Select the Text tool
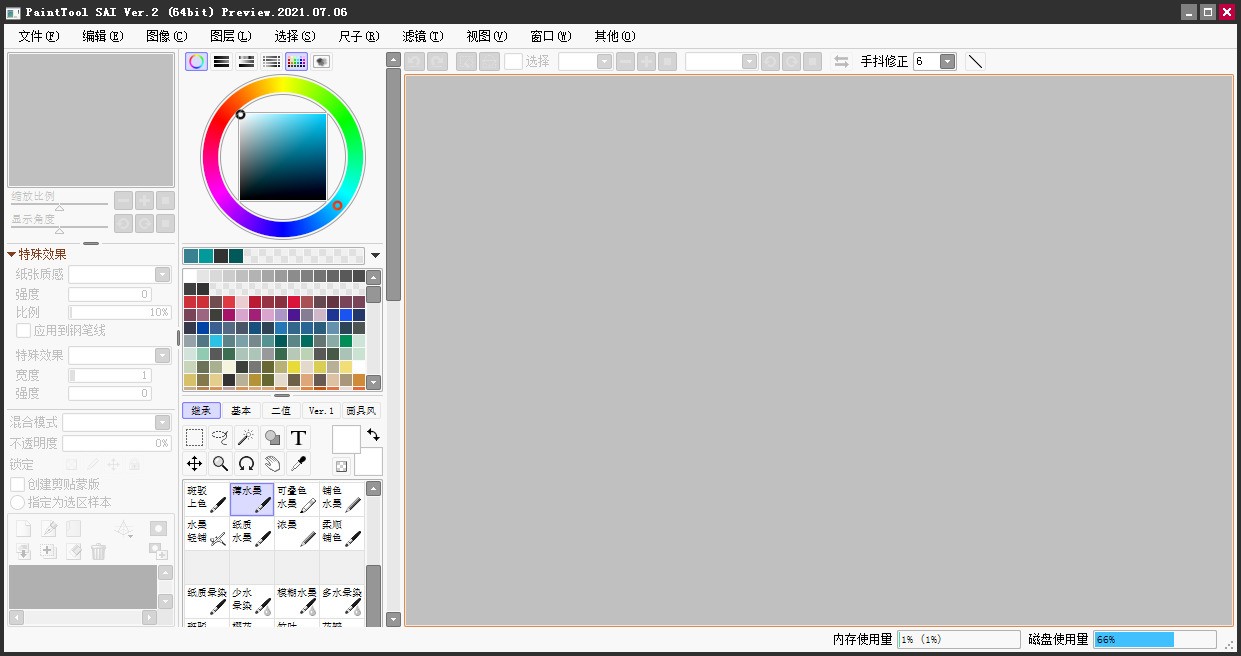Screen dimensions: 1241x656 tap(297, 437)
